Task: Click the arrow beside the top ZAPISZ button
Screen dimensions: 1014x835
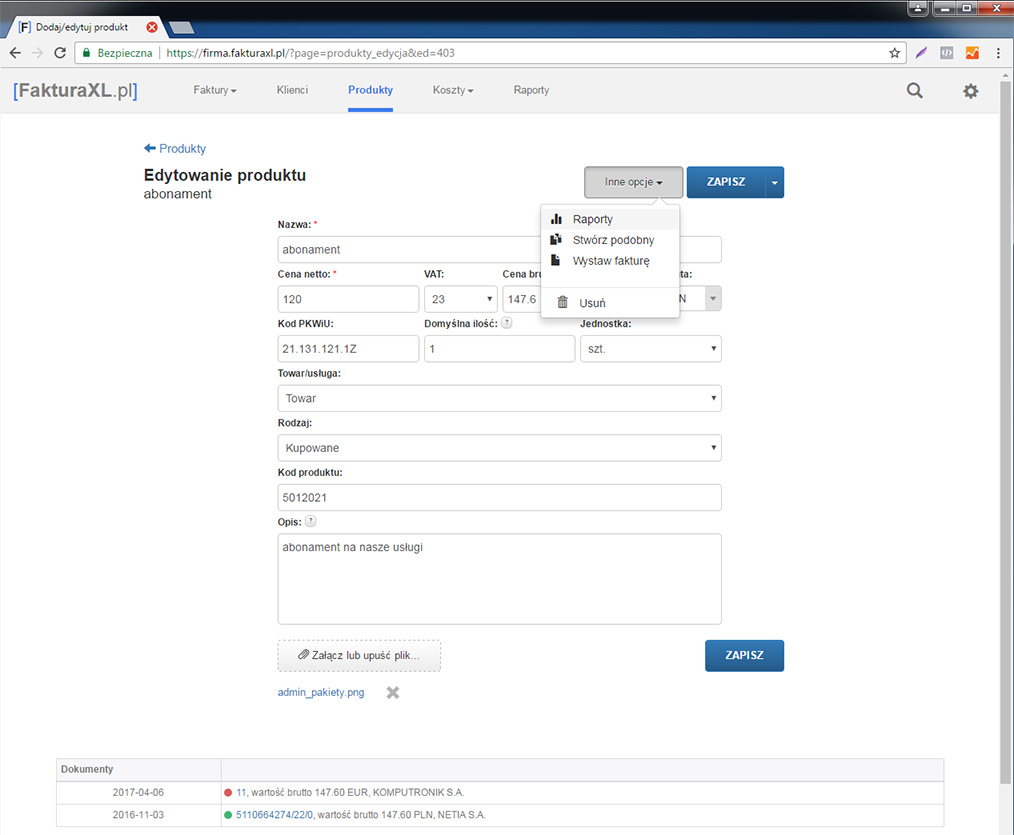Action: pos(775,183)
